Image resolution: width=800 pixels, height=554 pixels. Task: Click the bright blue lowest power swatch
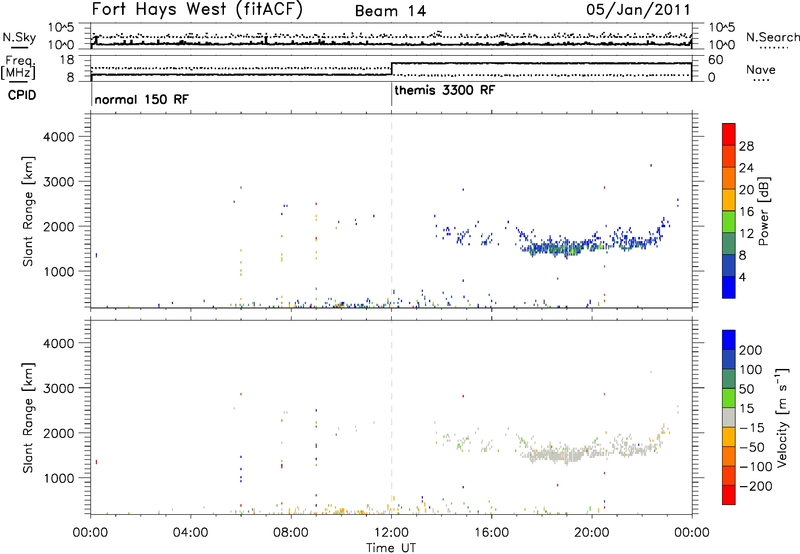(729, 287)
